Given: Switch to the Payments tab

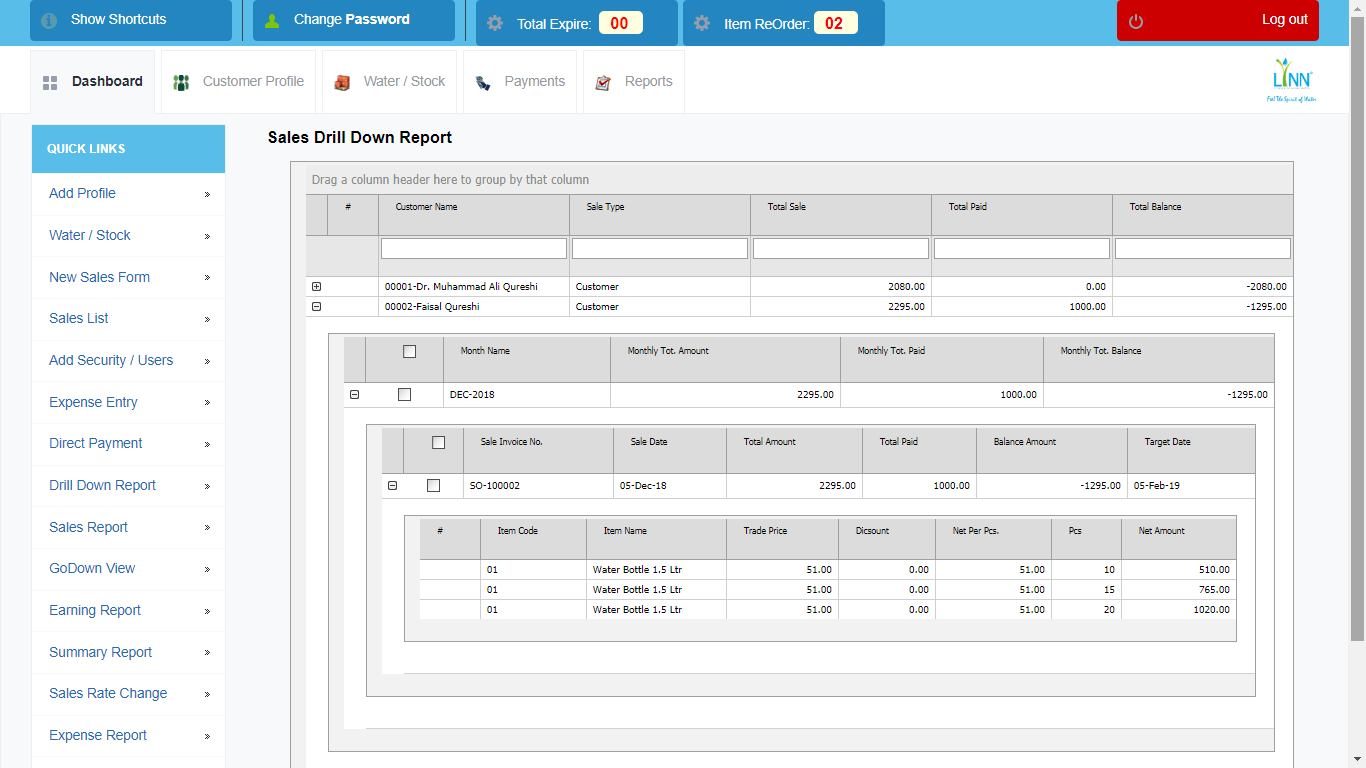Looking at the screenshot, I should [521, 82].
